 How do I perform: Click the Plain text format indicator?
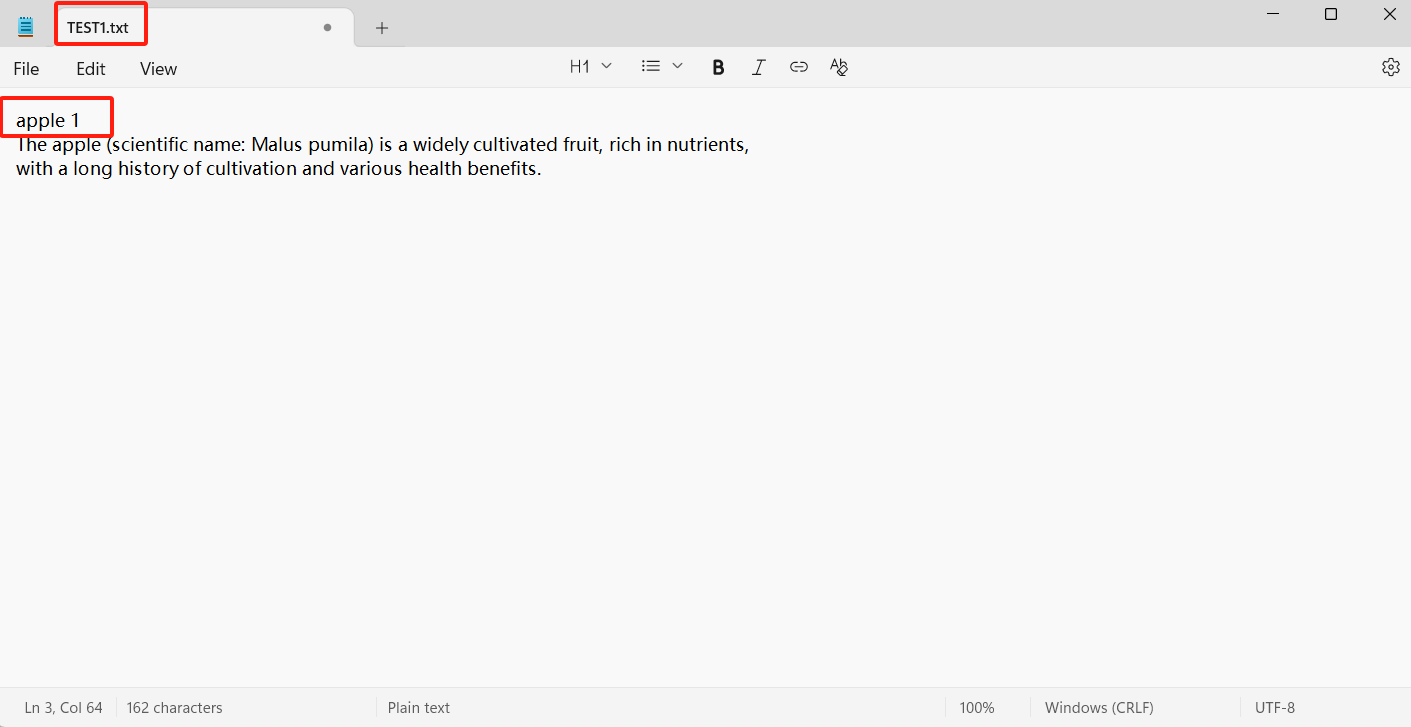tap(418, 707)
